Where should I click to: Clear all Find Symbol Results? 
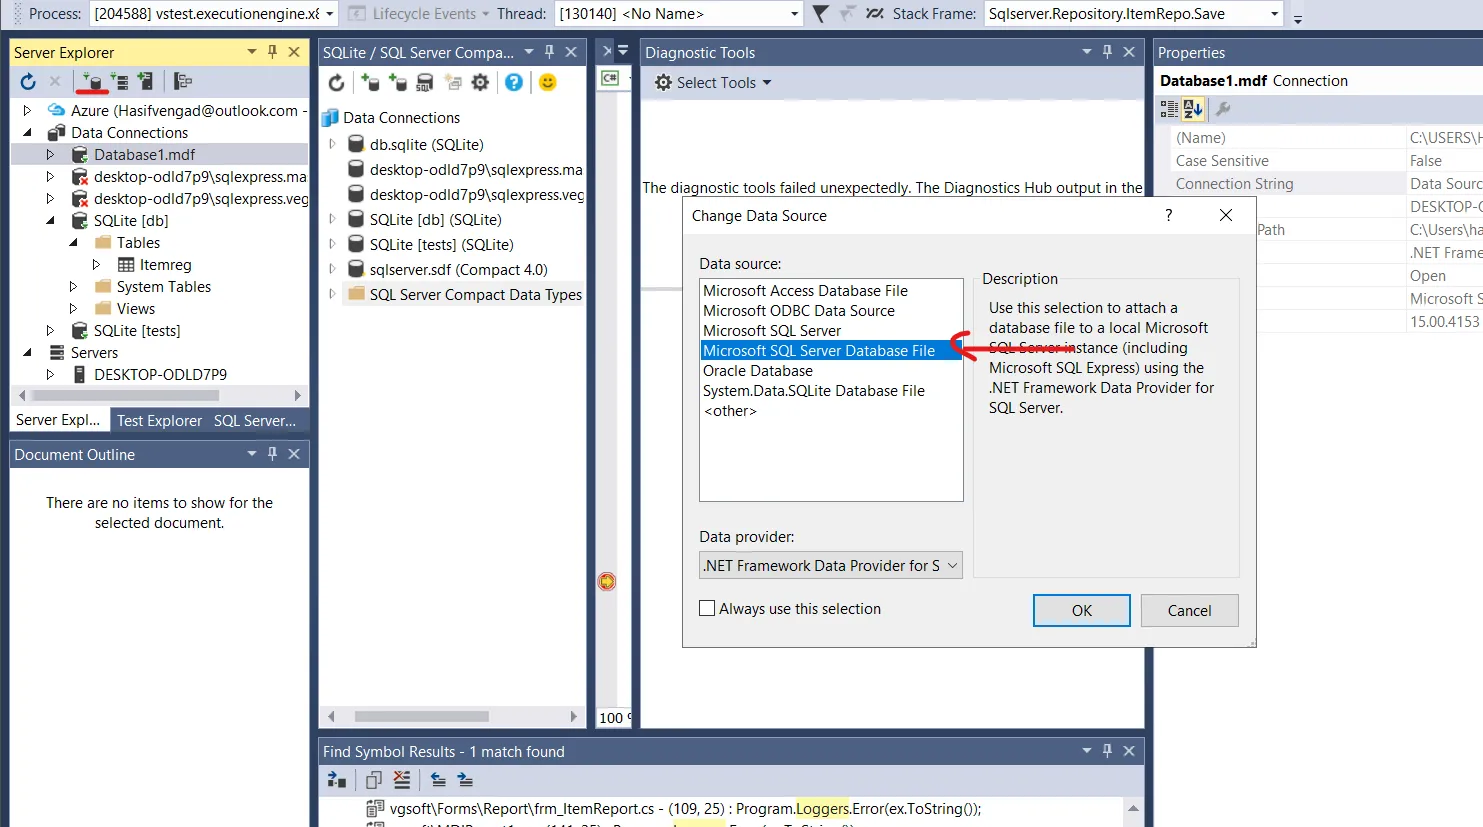coord(402,780)
